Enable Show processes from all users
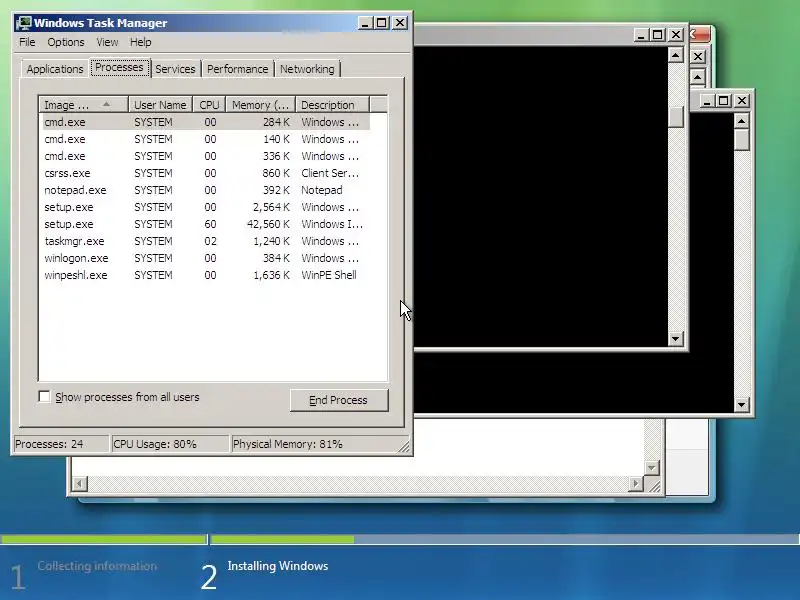Image resolution: width=800 pixels, height=600 pixels. pos(44,396)
